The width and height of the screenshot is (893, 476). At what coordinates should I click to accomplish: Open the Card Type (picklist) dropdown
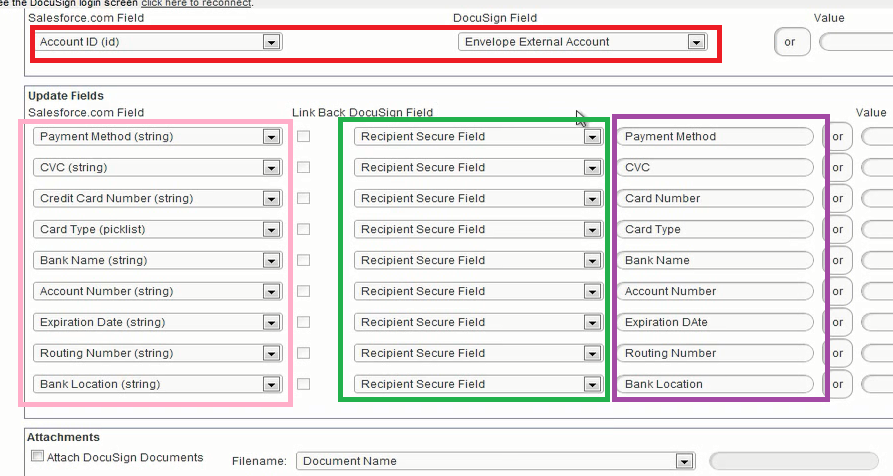[x=270, y=230]
